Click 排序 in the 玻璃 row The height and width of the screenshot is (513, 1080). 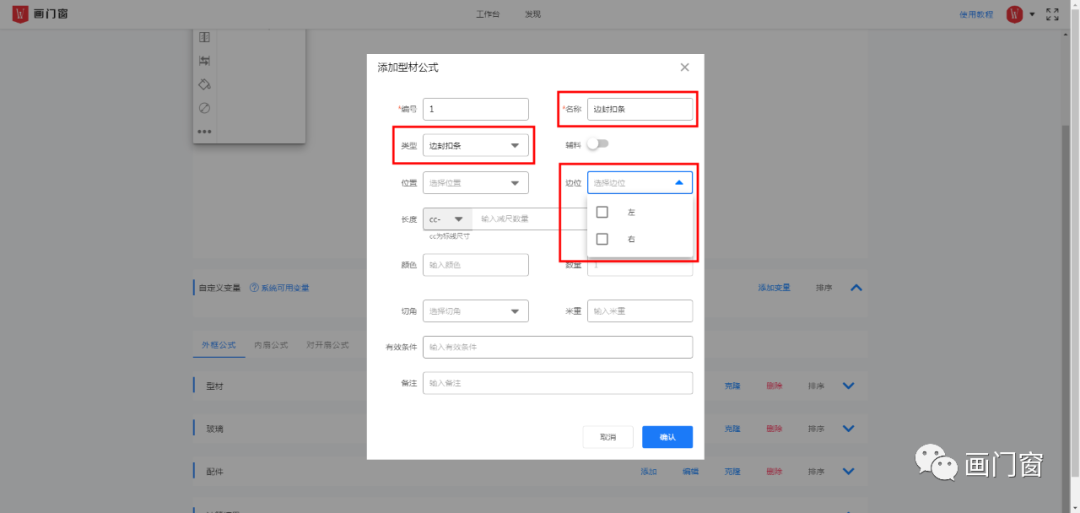pyautogui.click(x=816, y=429)
